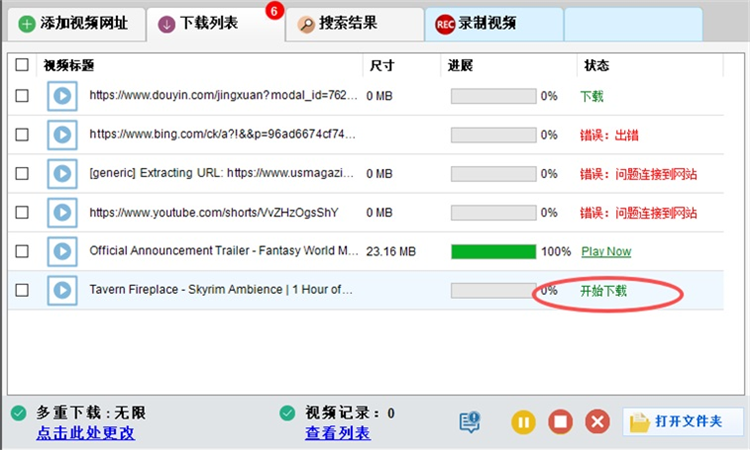Click green check icon beside 多重下载
The image size is (750, 450).
pos(19,413)
